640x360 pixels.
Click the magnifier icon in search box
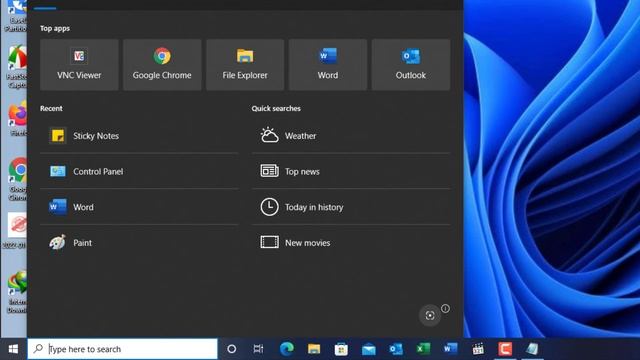click(38, 349)
